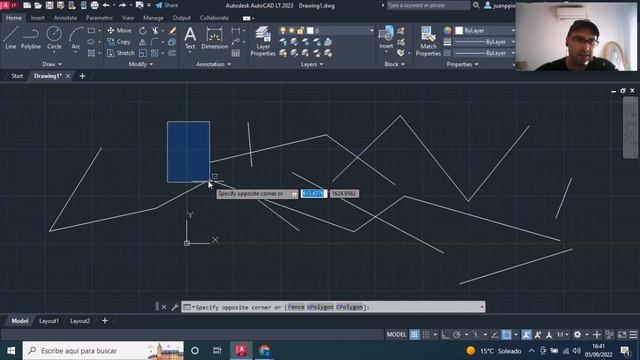
Task: Expand the Properties panel
Action: coord(462,64)
